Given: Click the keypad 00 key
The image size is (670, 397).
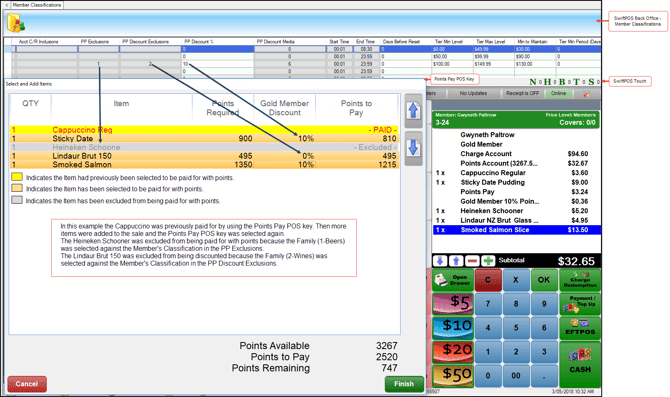Looking at the screenshot, I should (x=516, y=376).
